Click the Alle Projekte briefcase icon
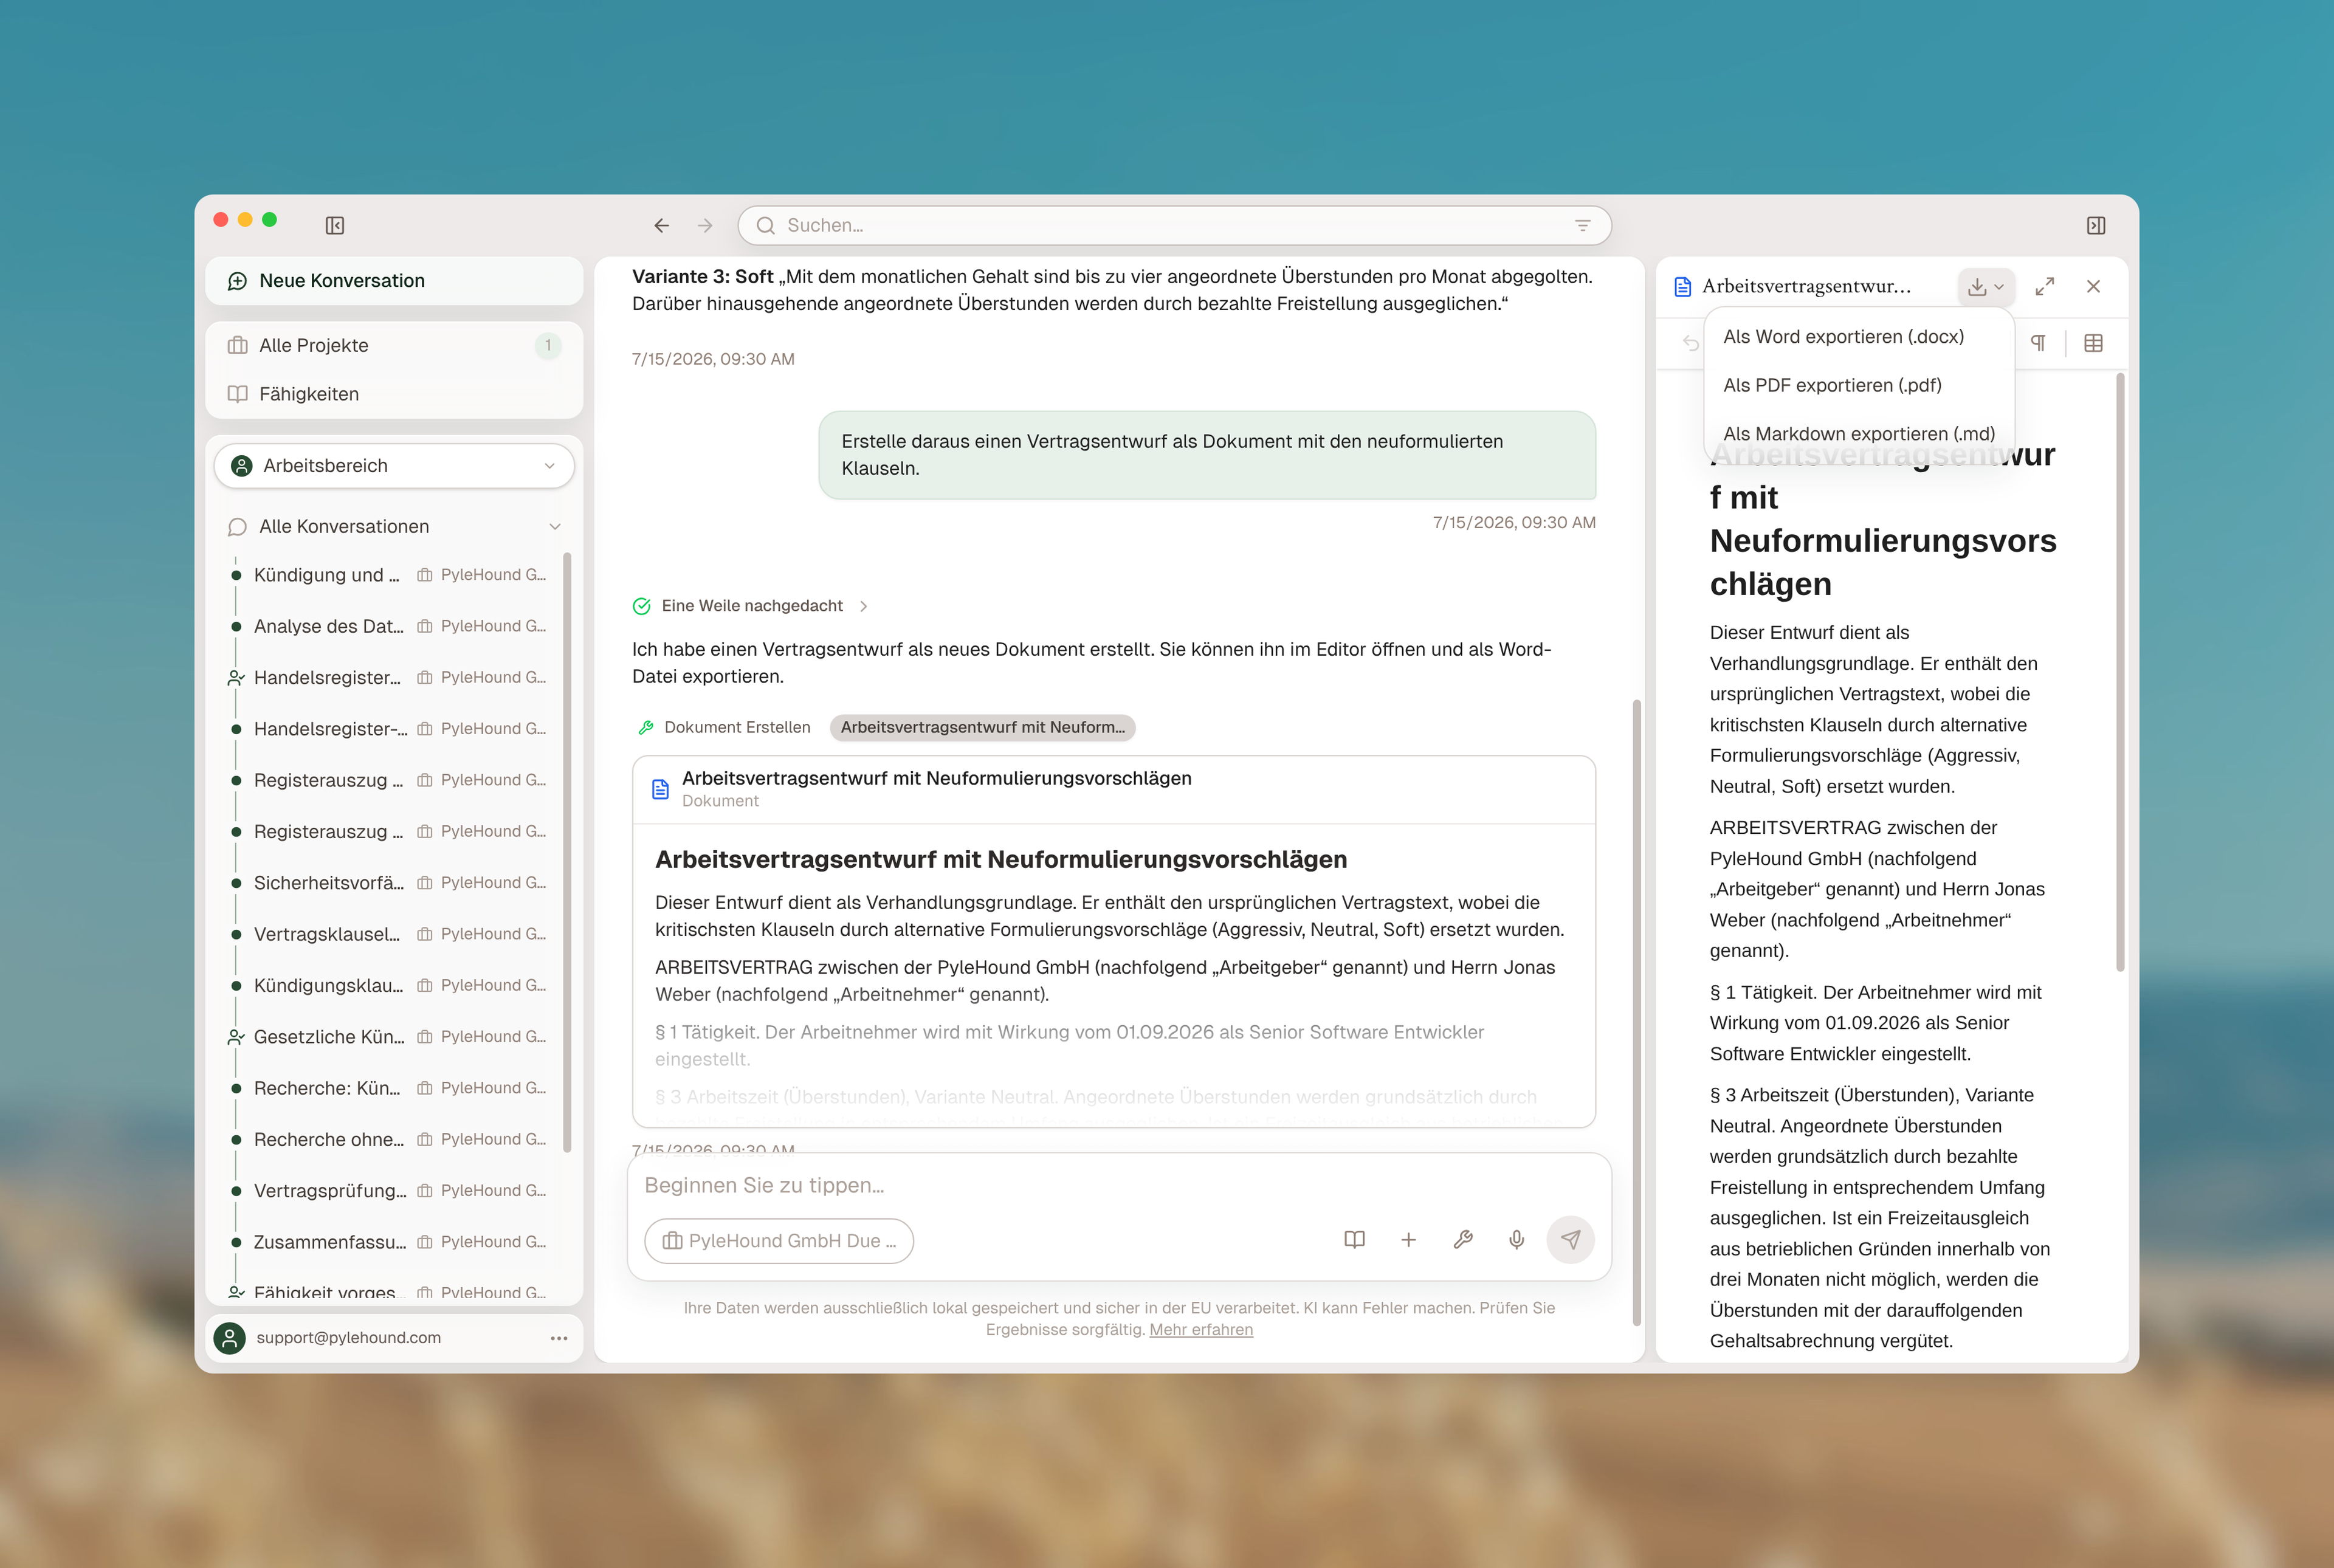Image resolution: width=2334 pixels, height=1568 pixels. coord(238,345)
